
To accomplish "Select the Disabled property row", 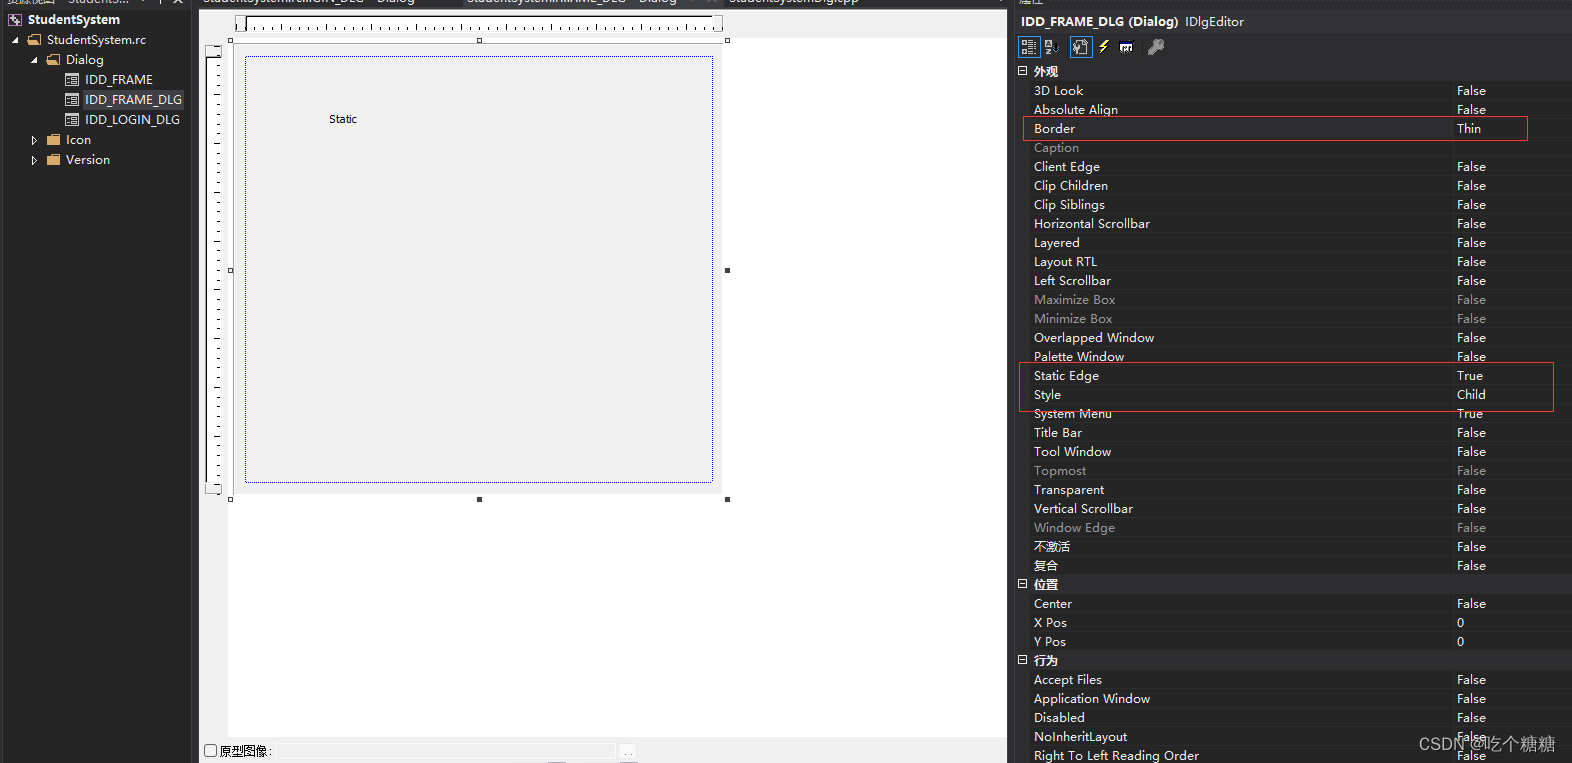I will 1301,718.
